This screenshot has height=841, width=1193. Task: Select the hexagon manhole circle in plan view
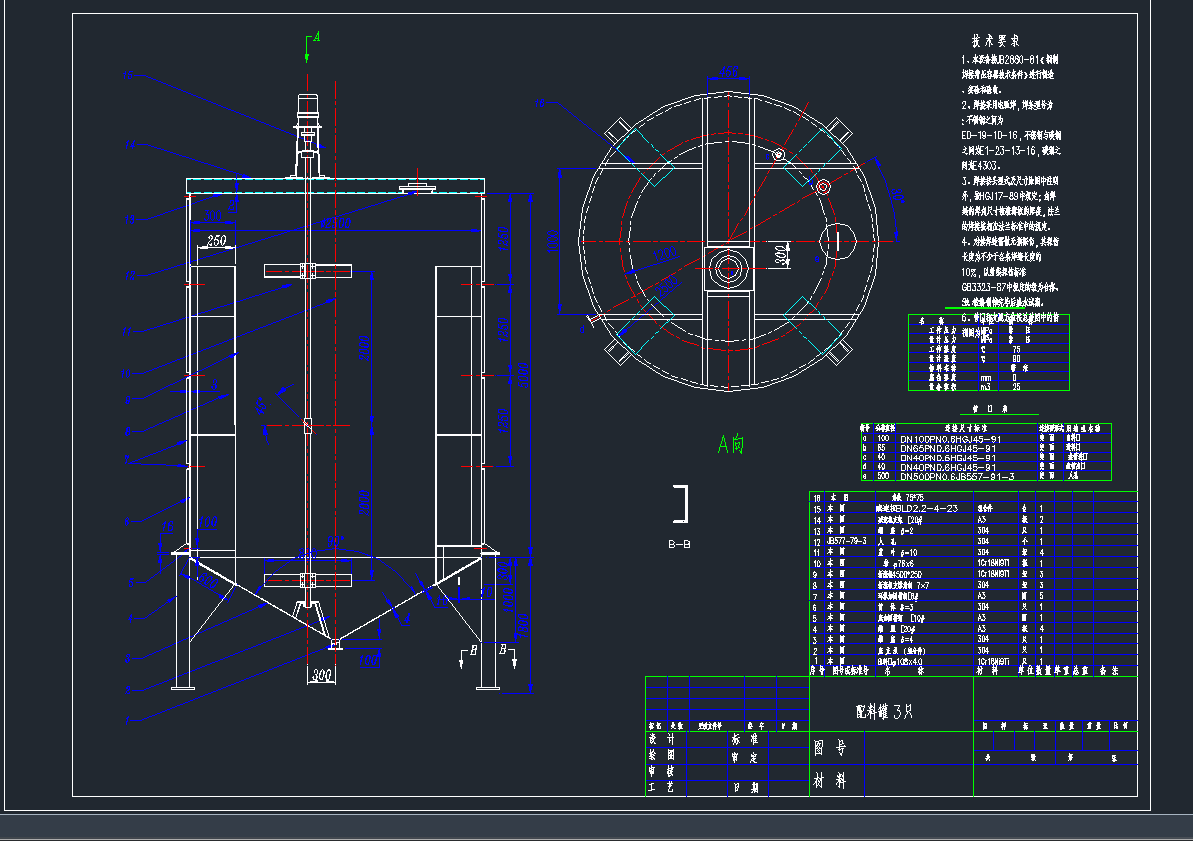coord(837,240)
